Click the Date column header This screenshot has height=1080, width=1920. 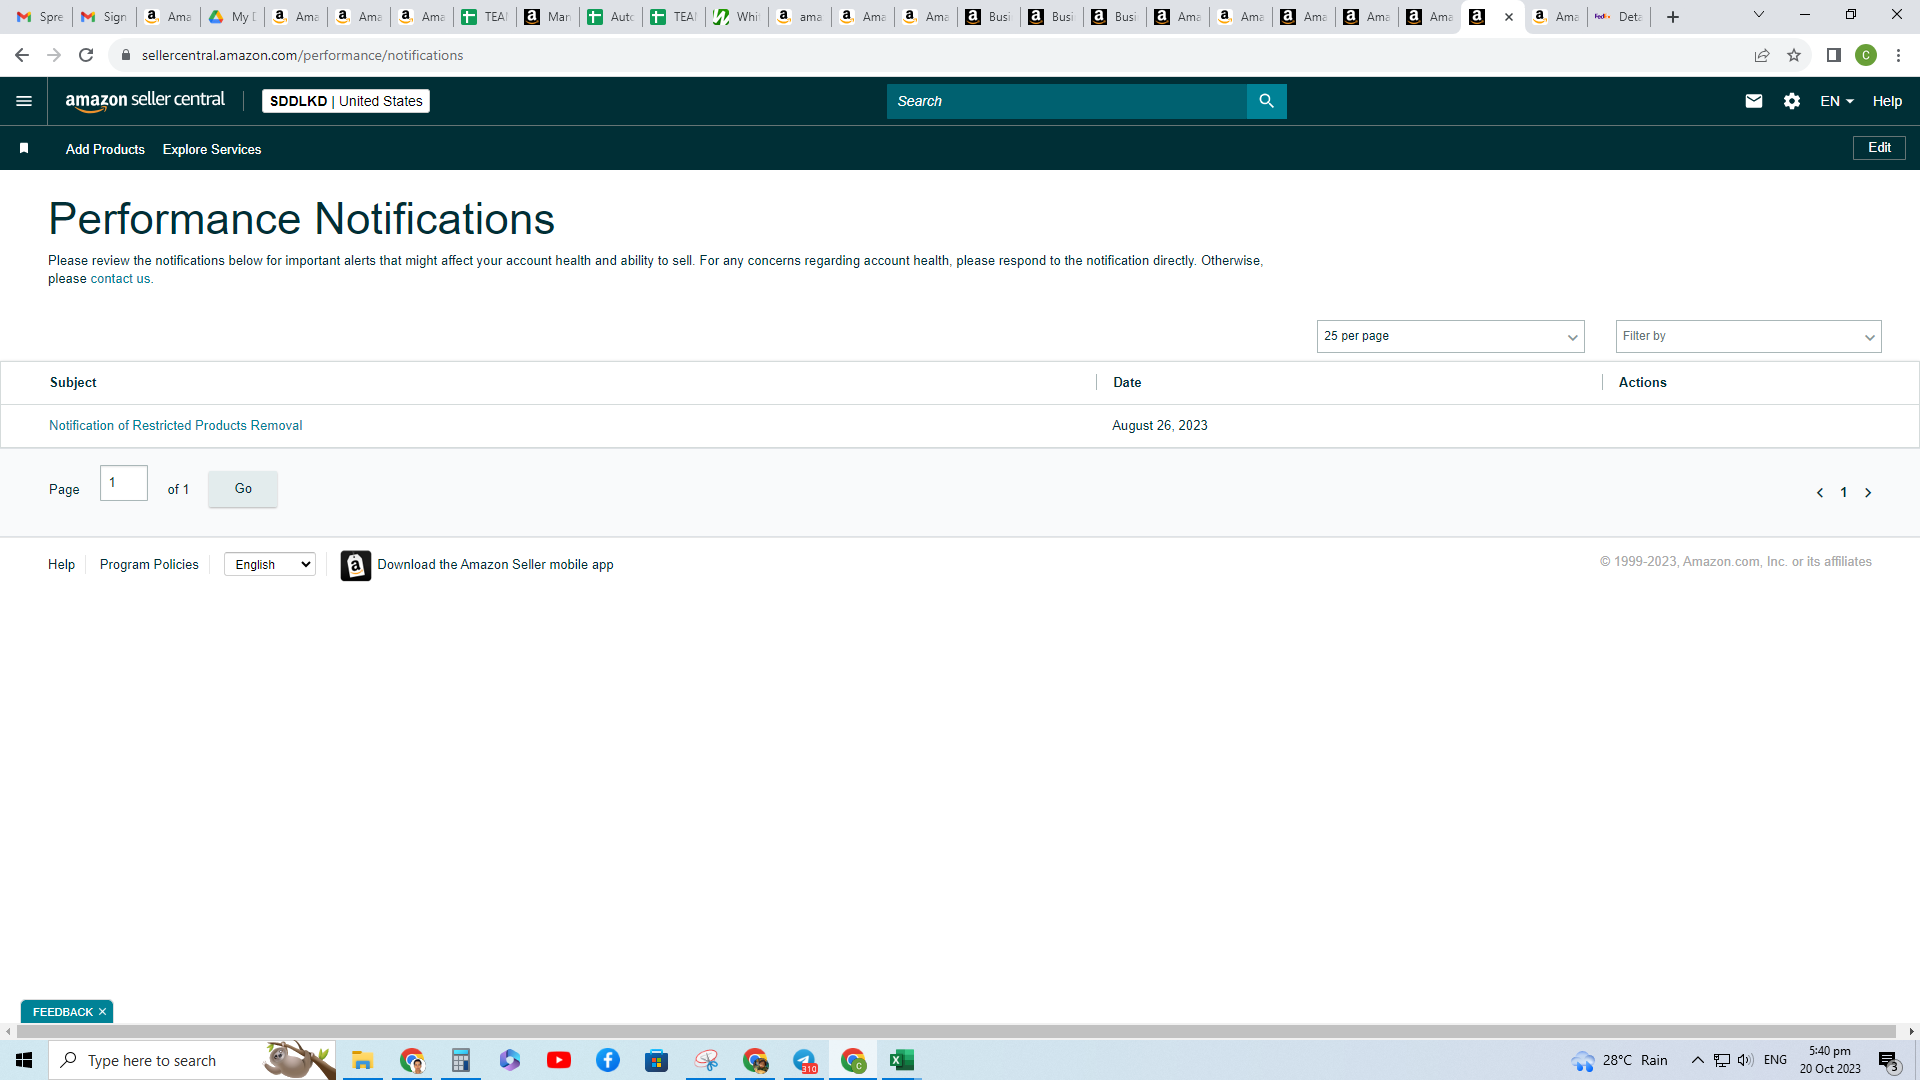point(1127,383)
